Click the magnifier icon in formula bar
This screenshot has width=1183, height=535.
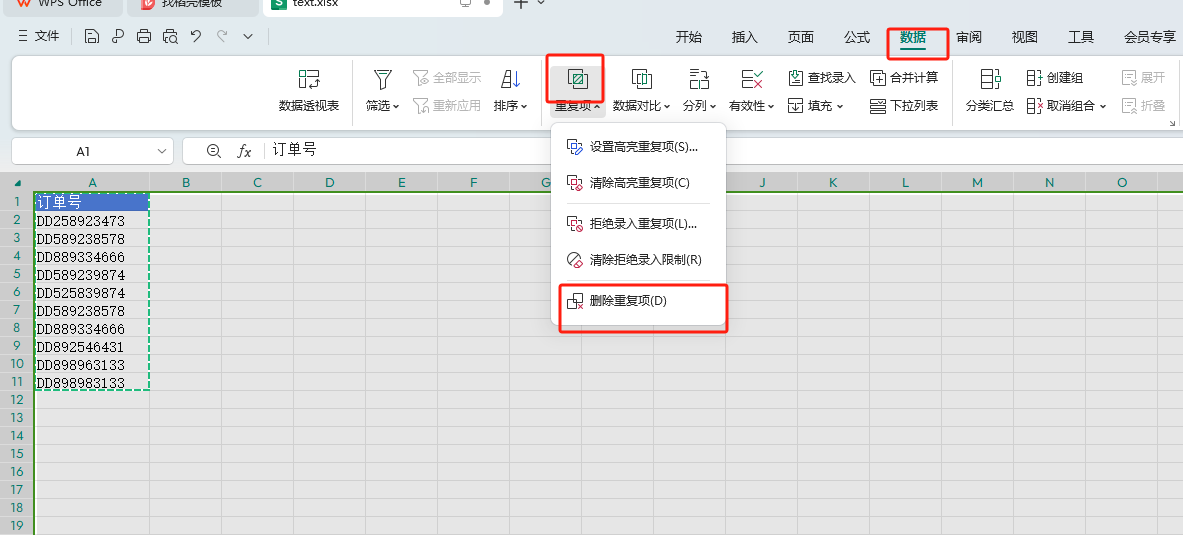214,151
